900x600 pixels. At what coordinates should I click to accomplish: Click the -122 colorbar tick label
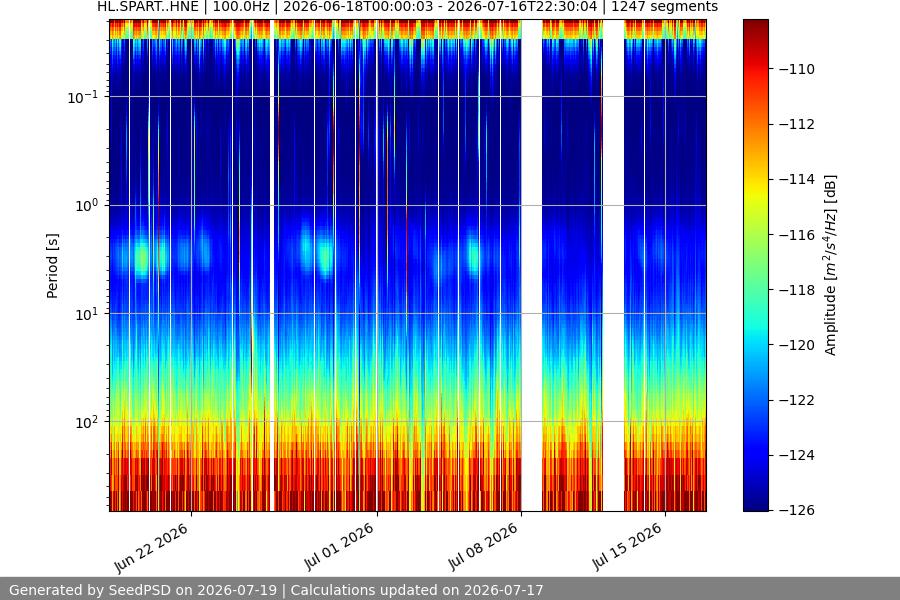point(797,400)
